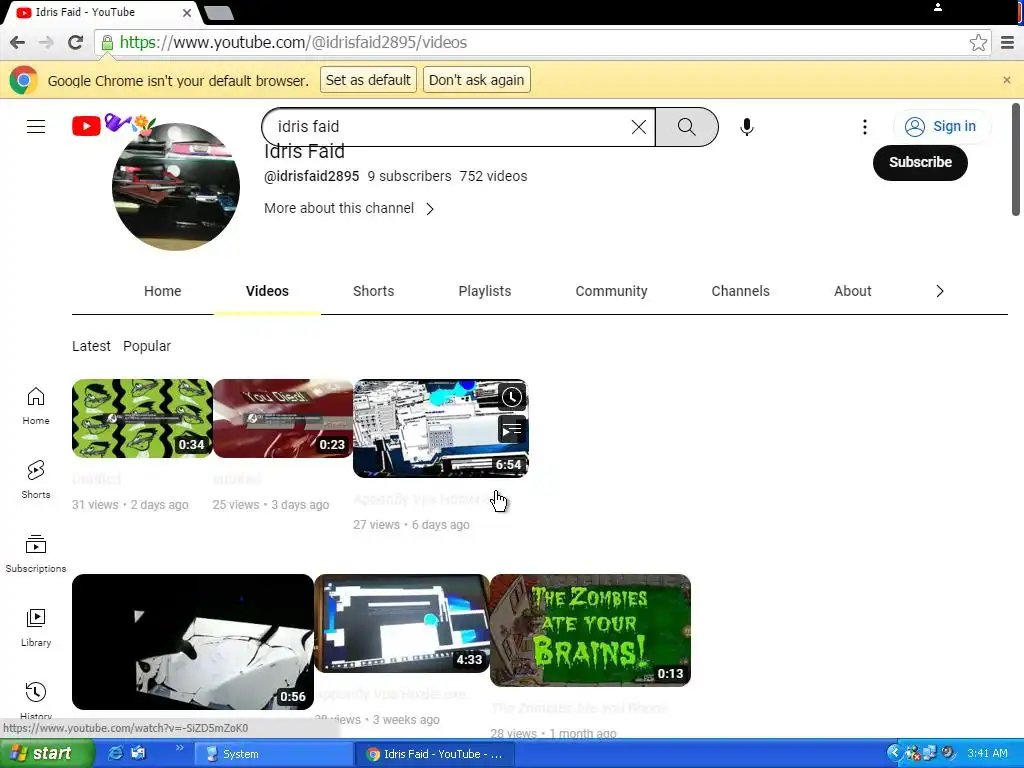
Task: Open Home in the left sidebar
Action: click(36, 406)
